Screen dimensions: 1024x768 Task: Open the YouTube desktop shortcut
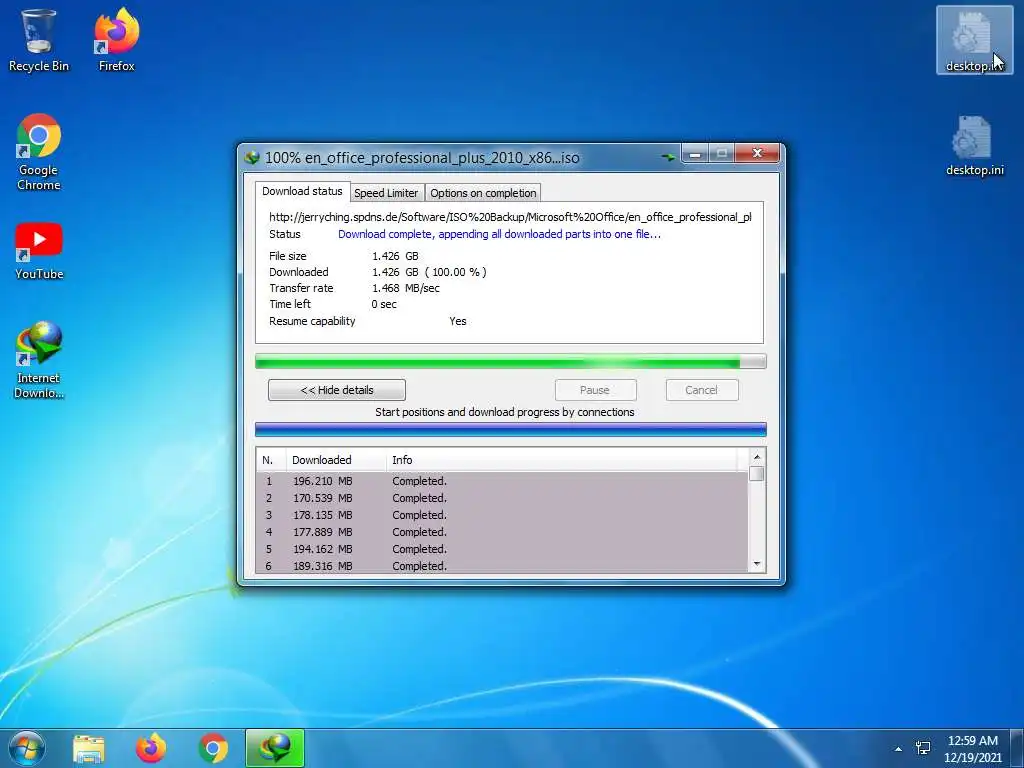[x=39, y=251]
